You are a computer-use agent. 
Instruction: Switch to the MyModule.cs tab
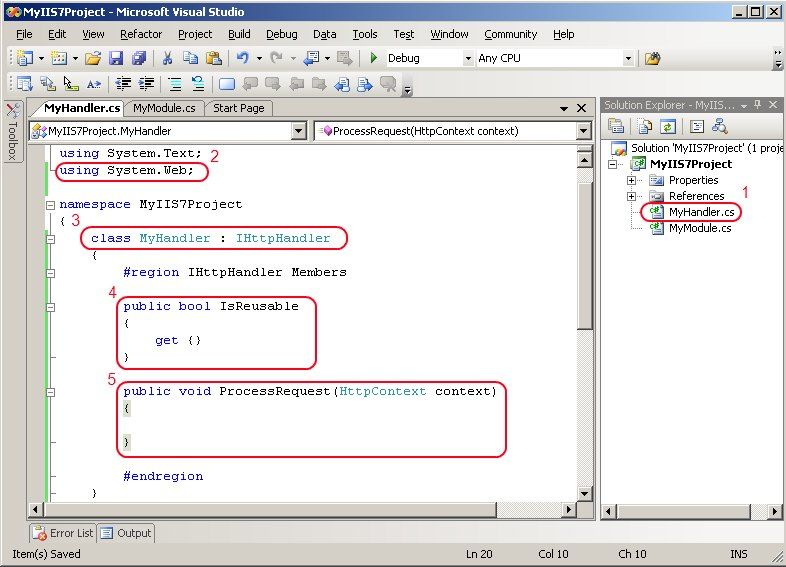tap(164, 108)
